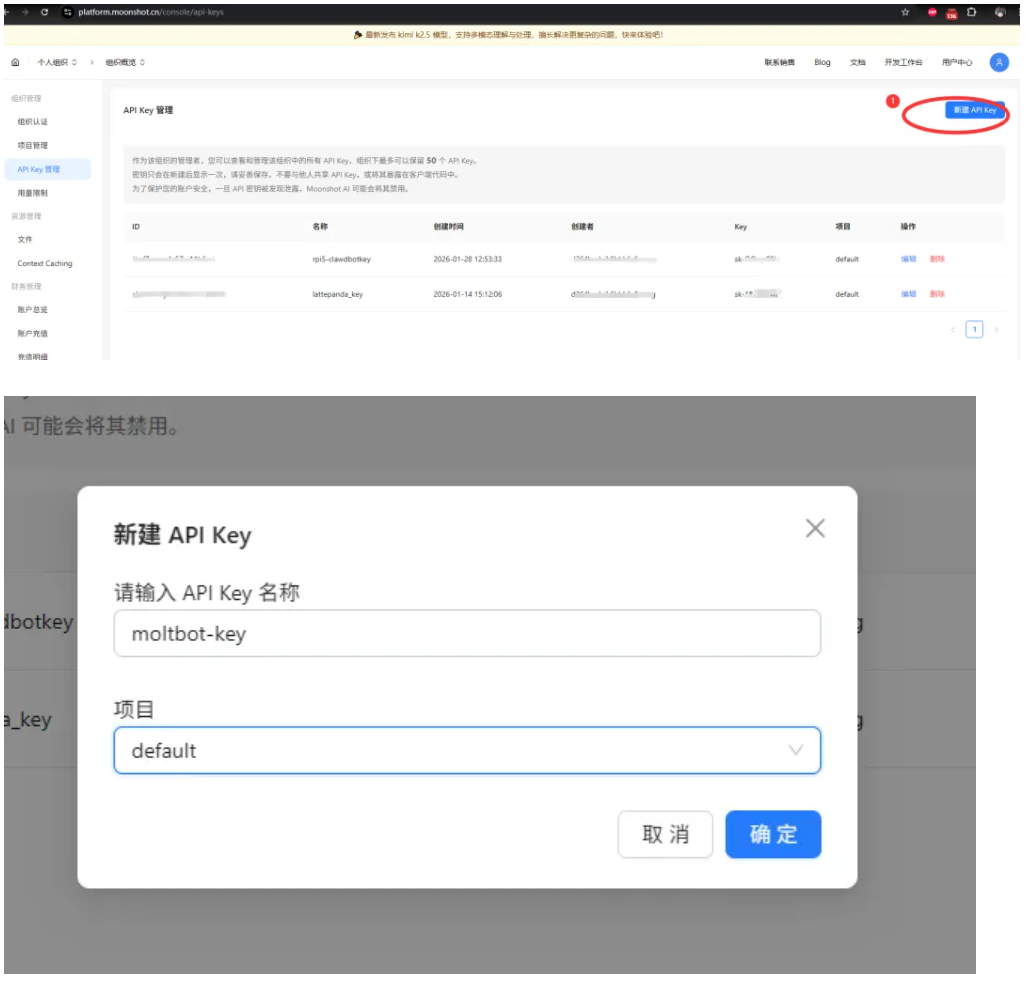Click the address bar URL

[x=151, y=12]
